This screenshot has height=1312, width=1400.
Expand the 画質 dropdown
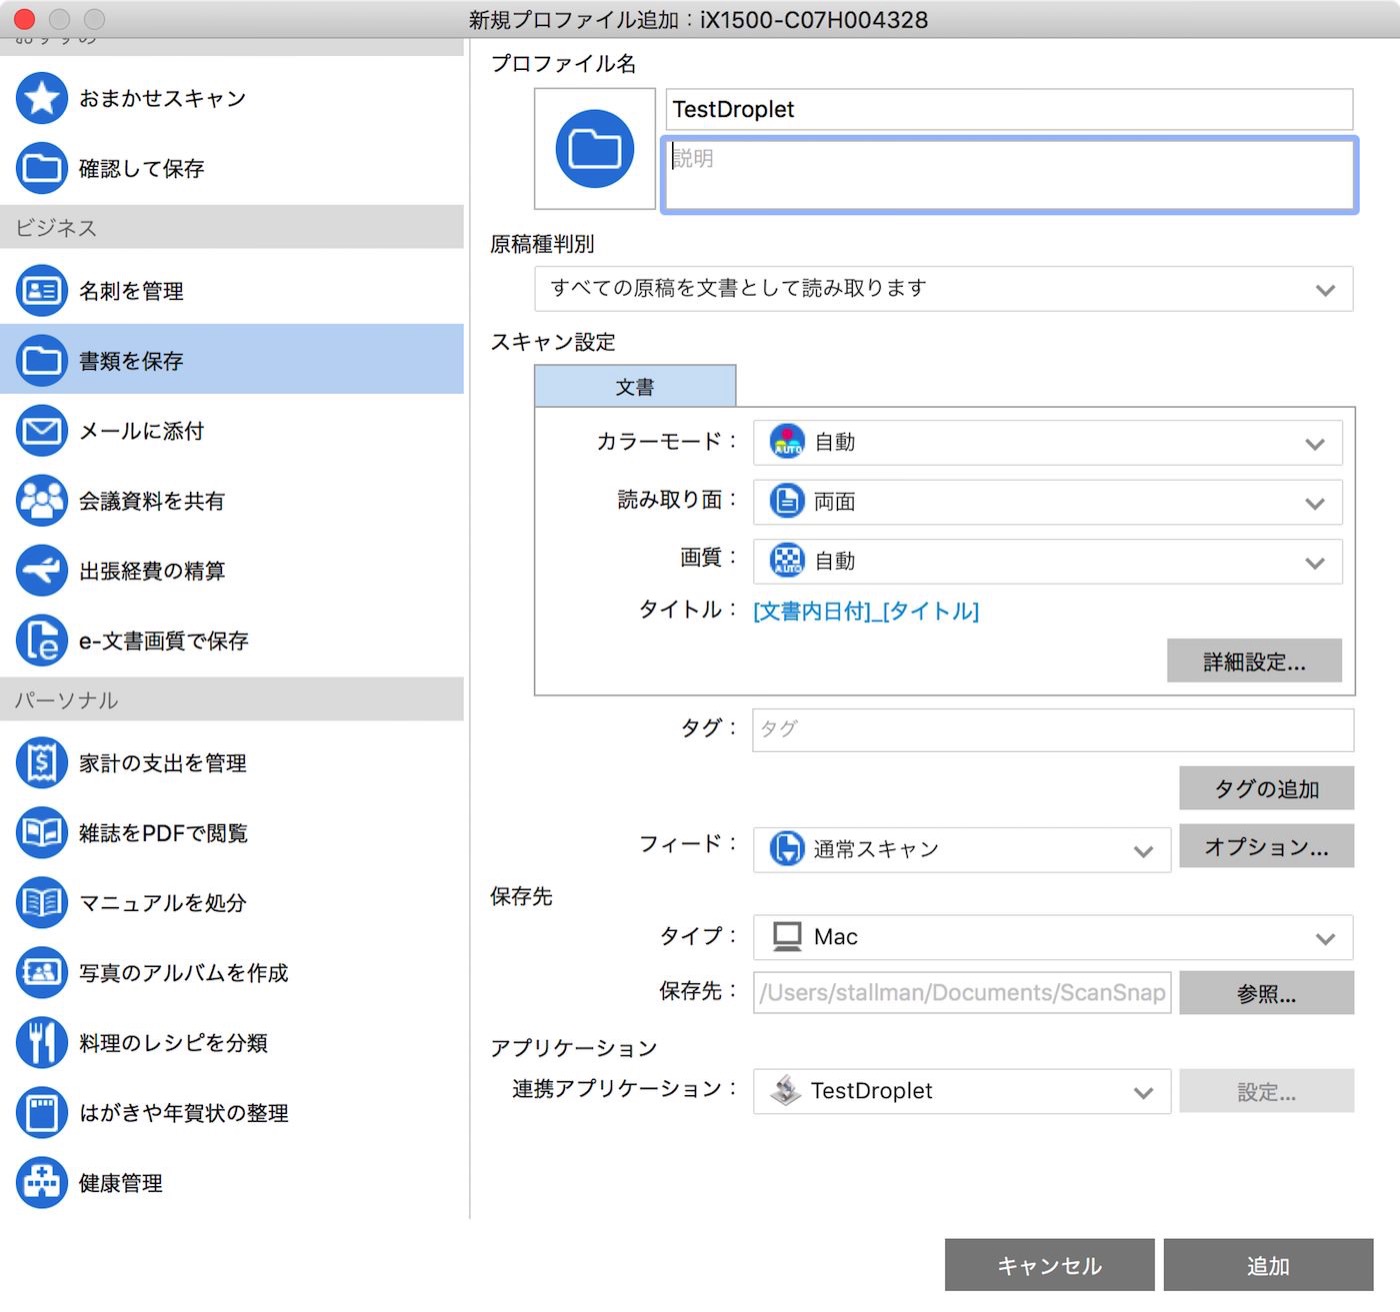[1047, 561]
